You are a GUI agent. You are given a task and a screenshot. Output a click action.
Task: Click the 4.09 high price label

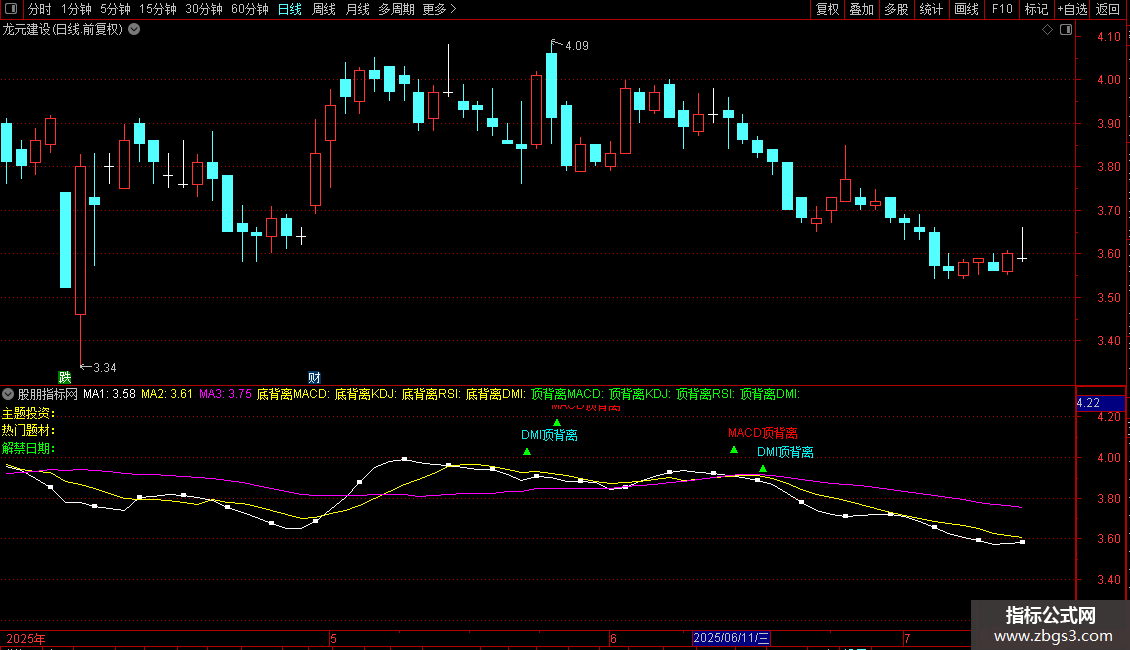[577, 45]
